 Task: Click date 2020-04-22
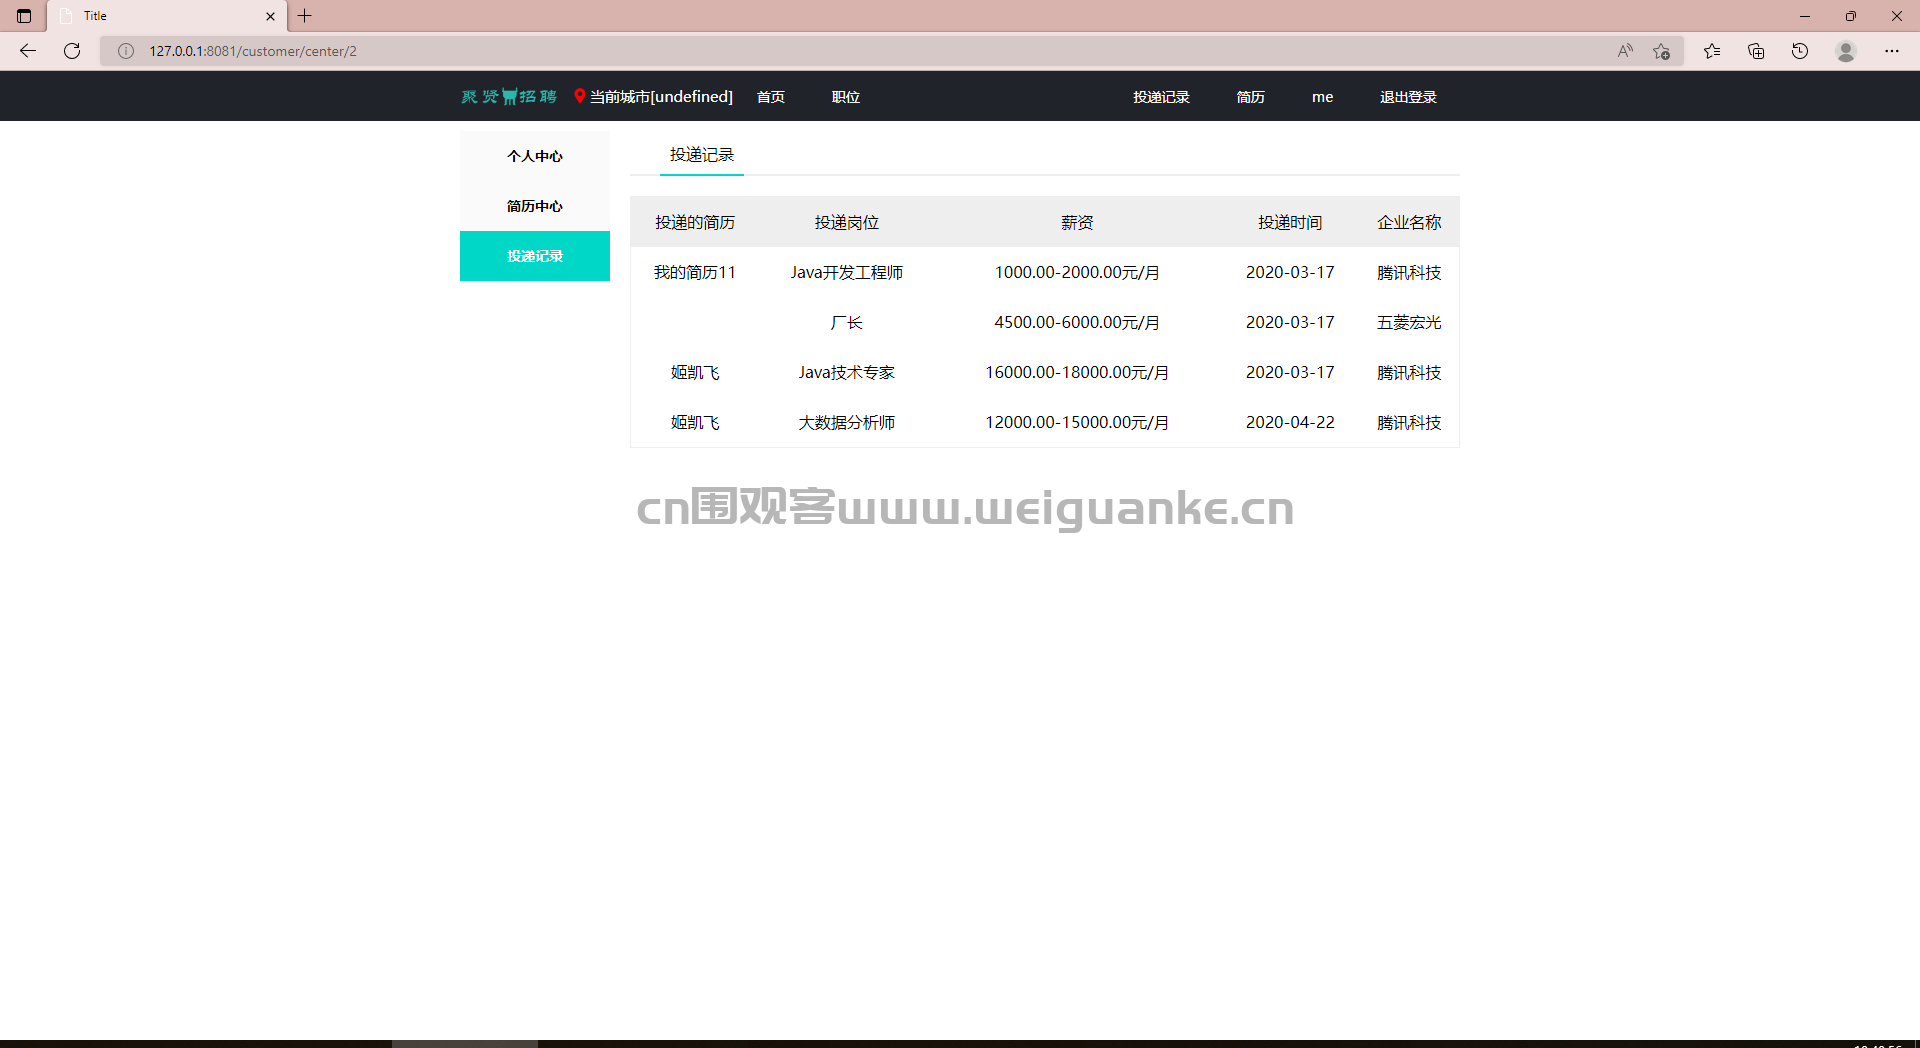[x=1290, y=422]
